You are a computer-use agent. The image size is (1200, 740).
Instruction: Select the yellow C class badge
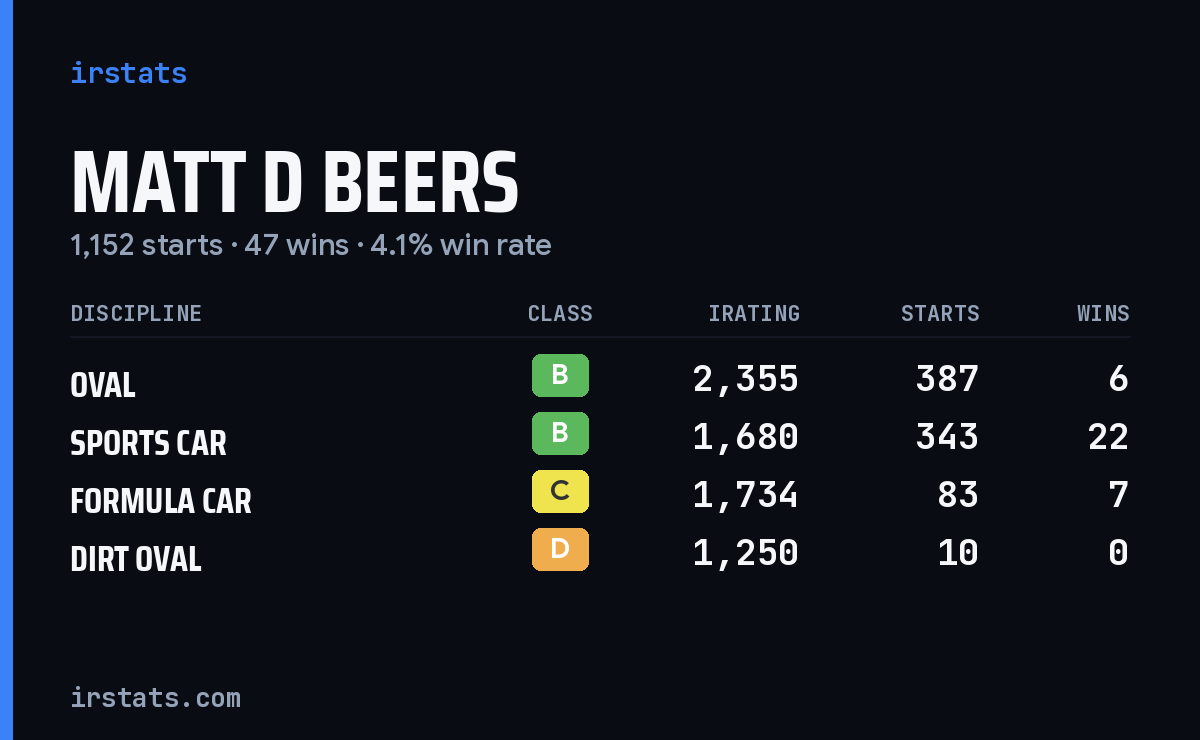tap(560, 492)
